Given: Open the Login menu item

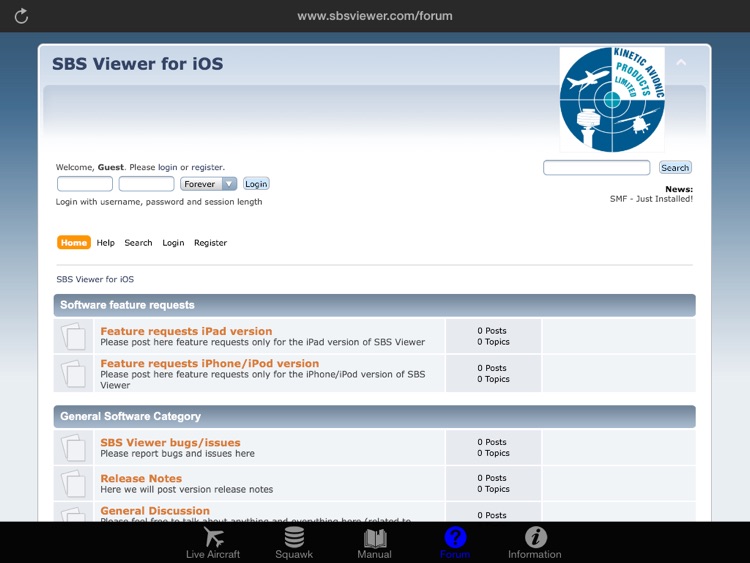Looking at the screenshot, I should coord(173,243).
